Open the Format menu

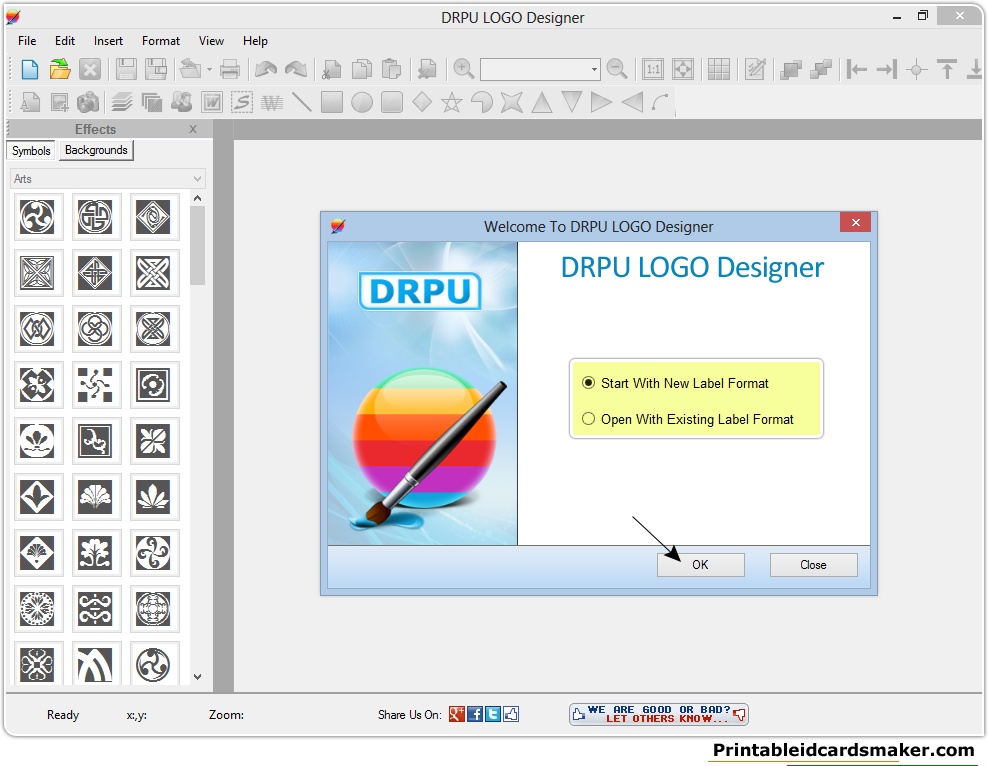click(161, 41)
